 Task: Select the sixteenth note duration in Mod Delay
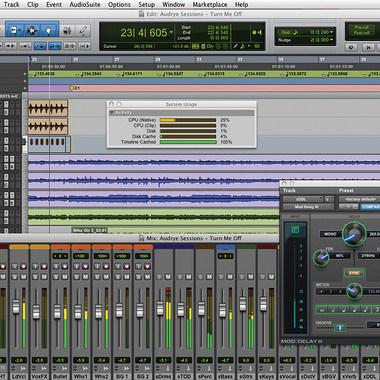tap(365, 310)
